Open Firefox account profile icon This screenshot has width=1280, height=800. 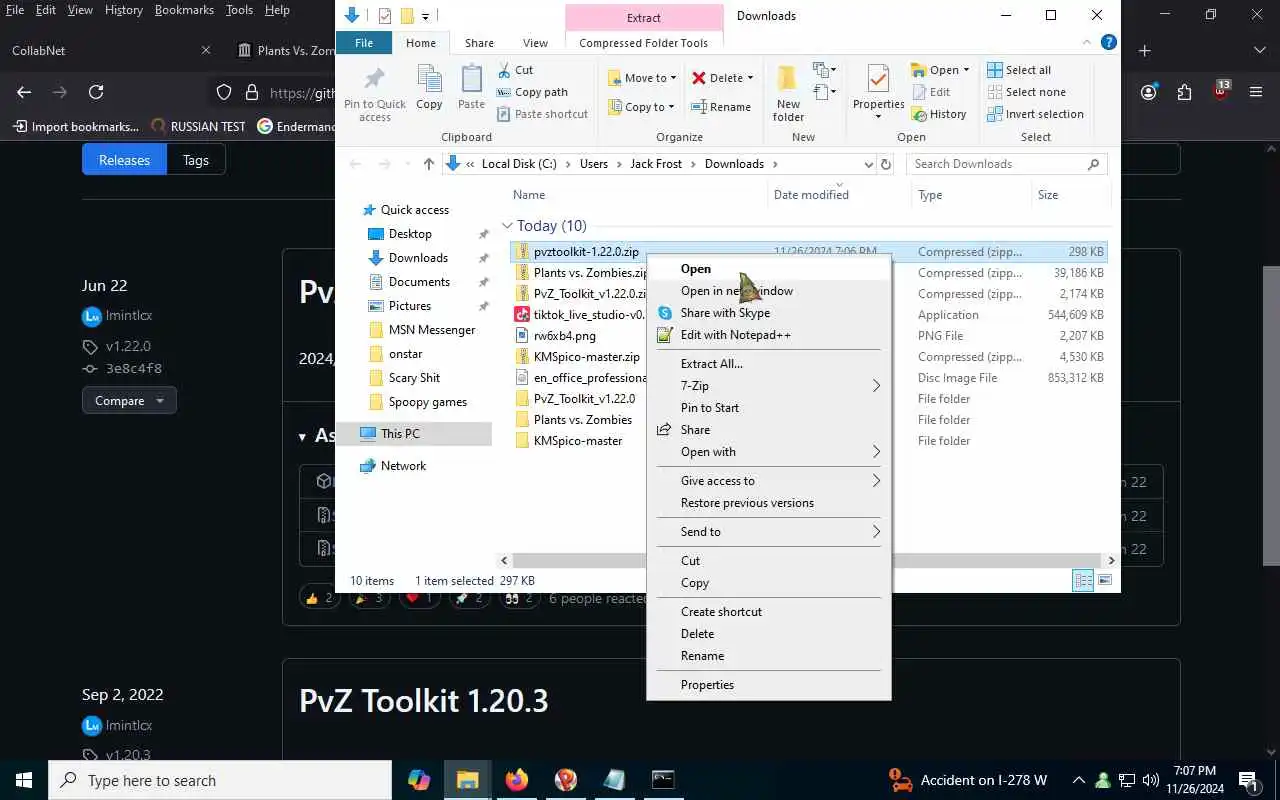pos(1149,92)
